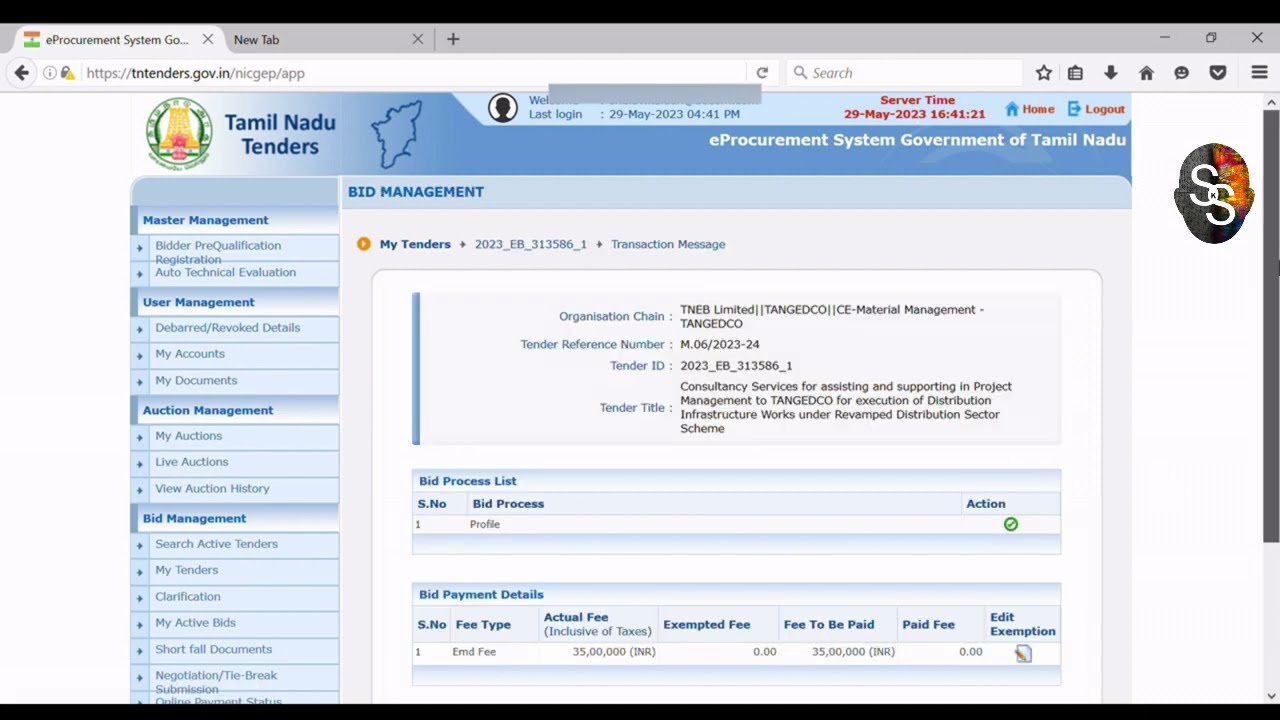Close the eProcurement System tab

[x=208, y=39]
